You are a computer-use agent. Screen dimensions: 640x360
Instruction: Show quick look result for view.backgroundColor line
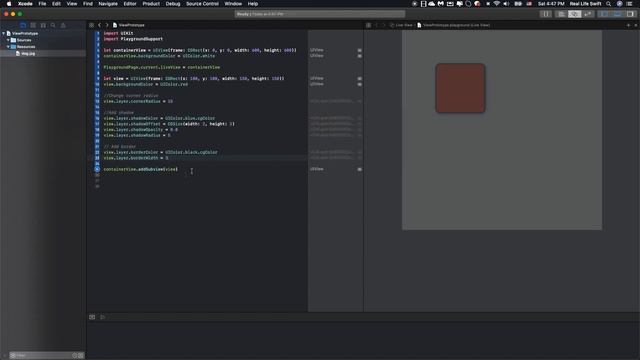coord(360,84)
